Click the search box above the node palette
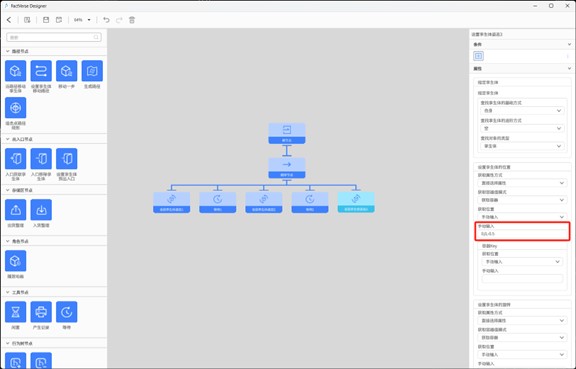This screenshot has height=369, width=576. [x=54, y=37]
